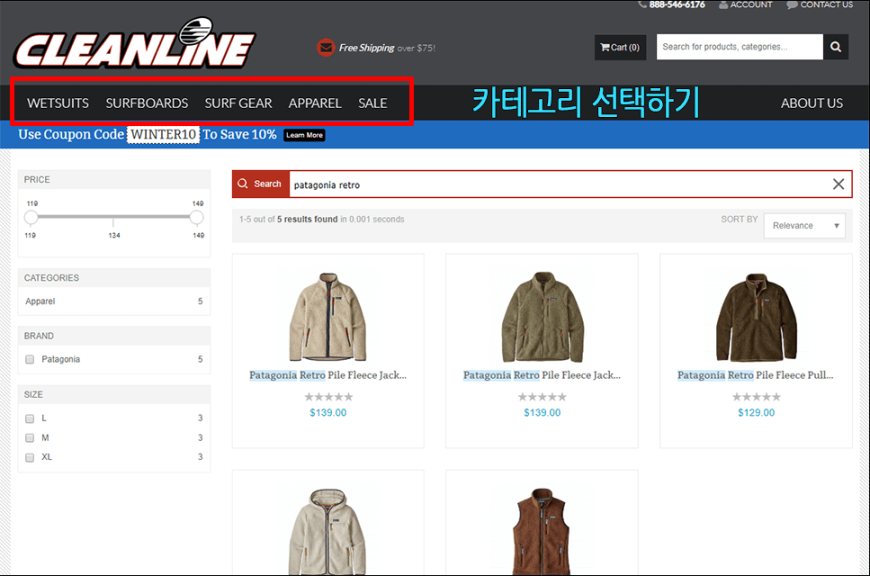The width and height of the screenshot is (870, 576).
Task: Click the Learn More coupon button
Action: point(304,135)
